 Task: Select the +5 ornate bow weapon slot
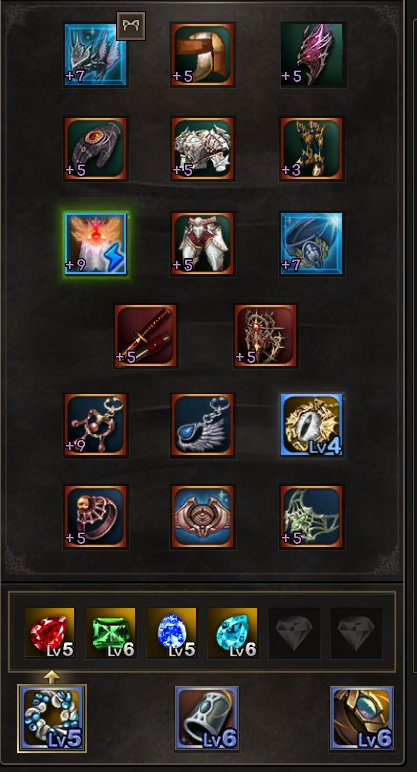point(265,336)
